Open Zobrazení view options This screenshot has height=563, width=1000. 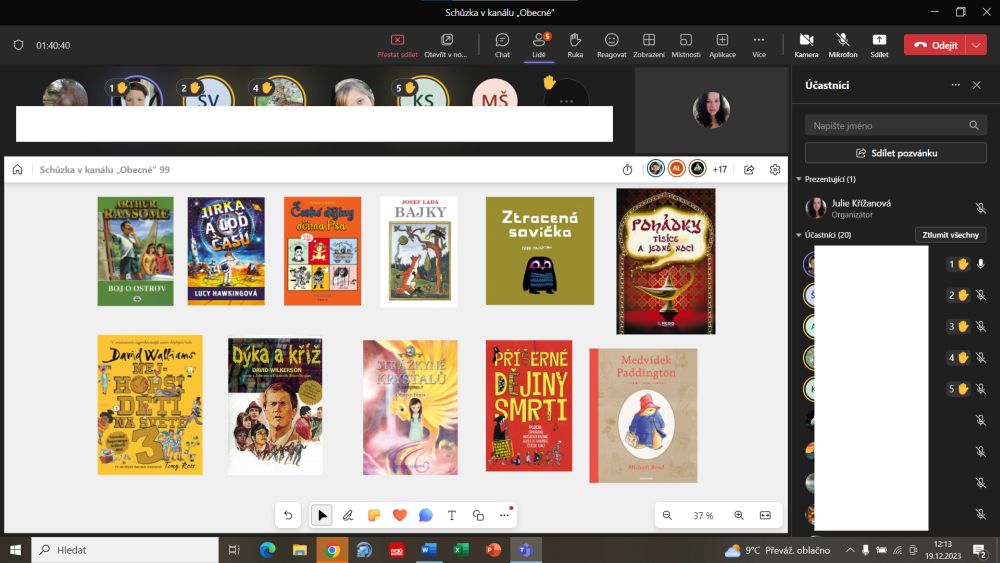pyautogui.click(x=649, y=45)
